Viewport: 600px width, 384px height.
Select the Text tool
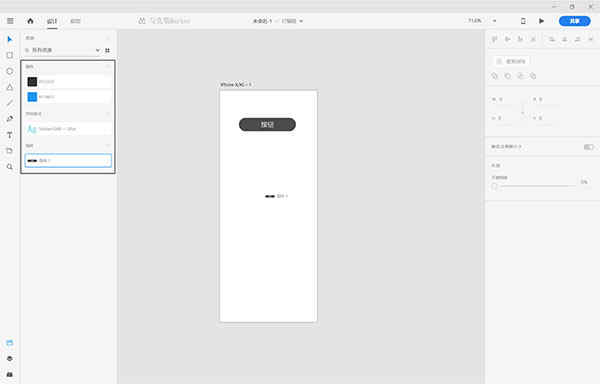pyautogui.click(x=10, y=135)
